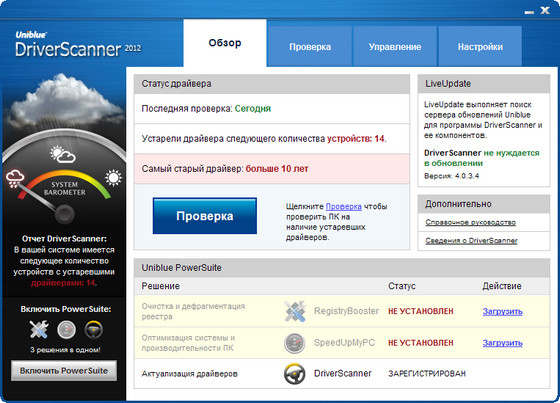
Task: Click the Статус column header
Action: pyautogui.click(x=402, y=286)
